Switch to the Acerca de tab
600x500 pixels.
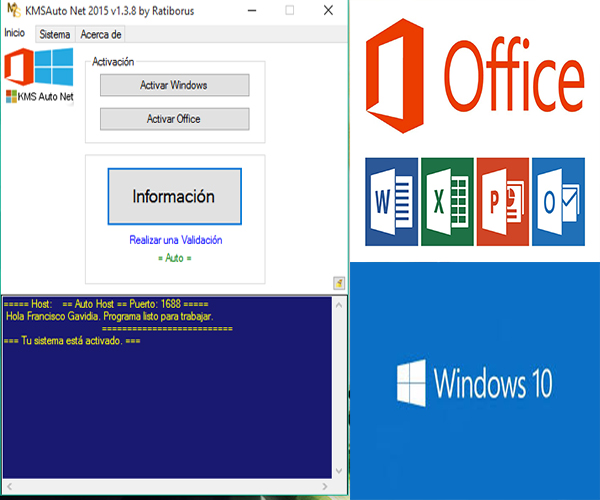click(101, 34)
